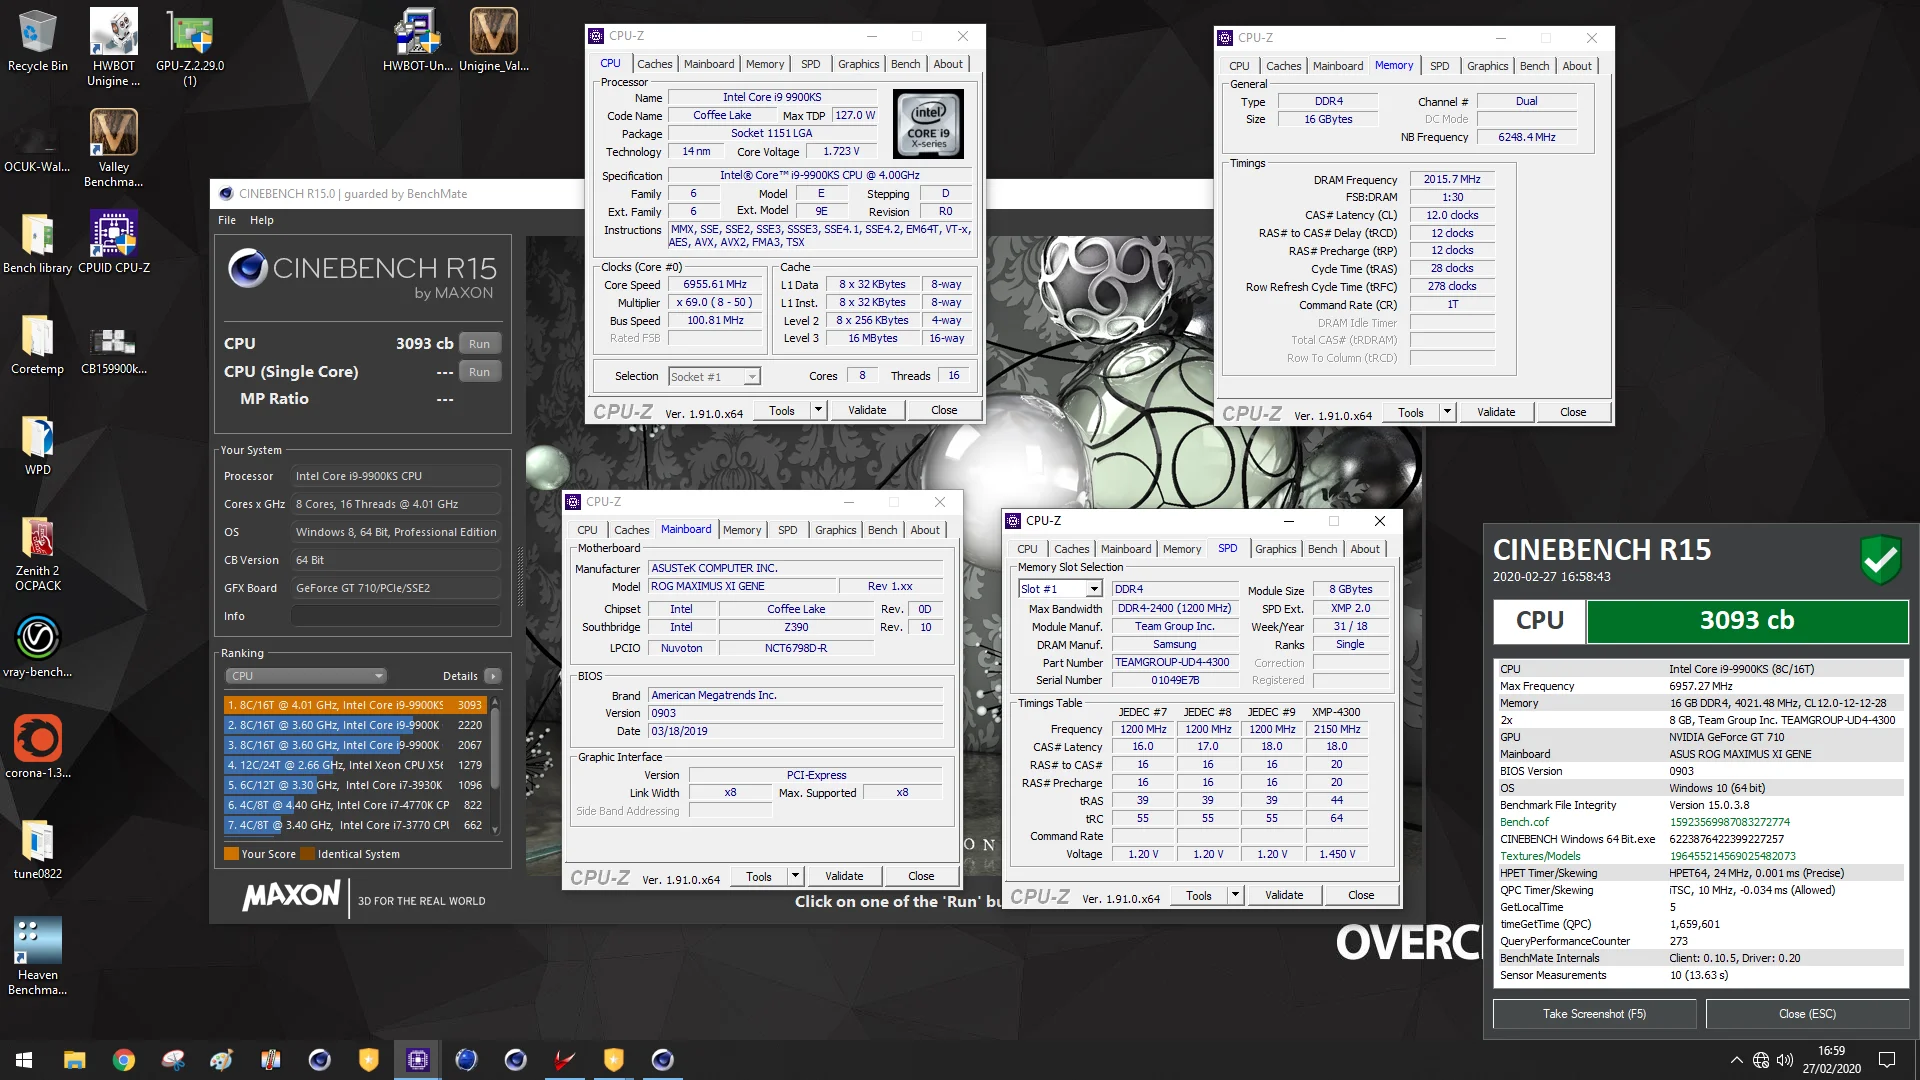Run the Cinebench CPU test
The height and width of the screenshot is (1080, 1920).
pyautogui.click(x=479, y=344)
